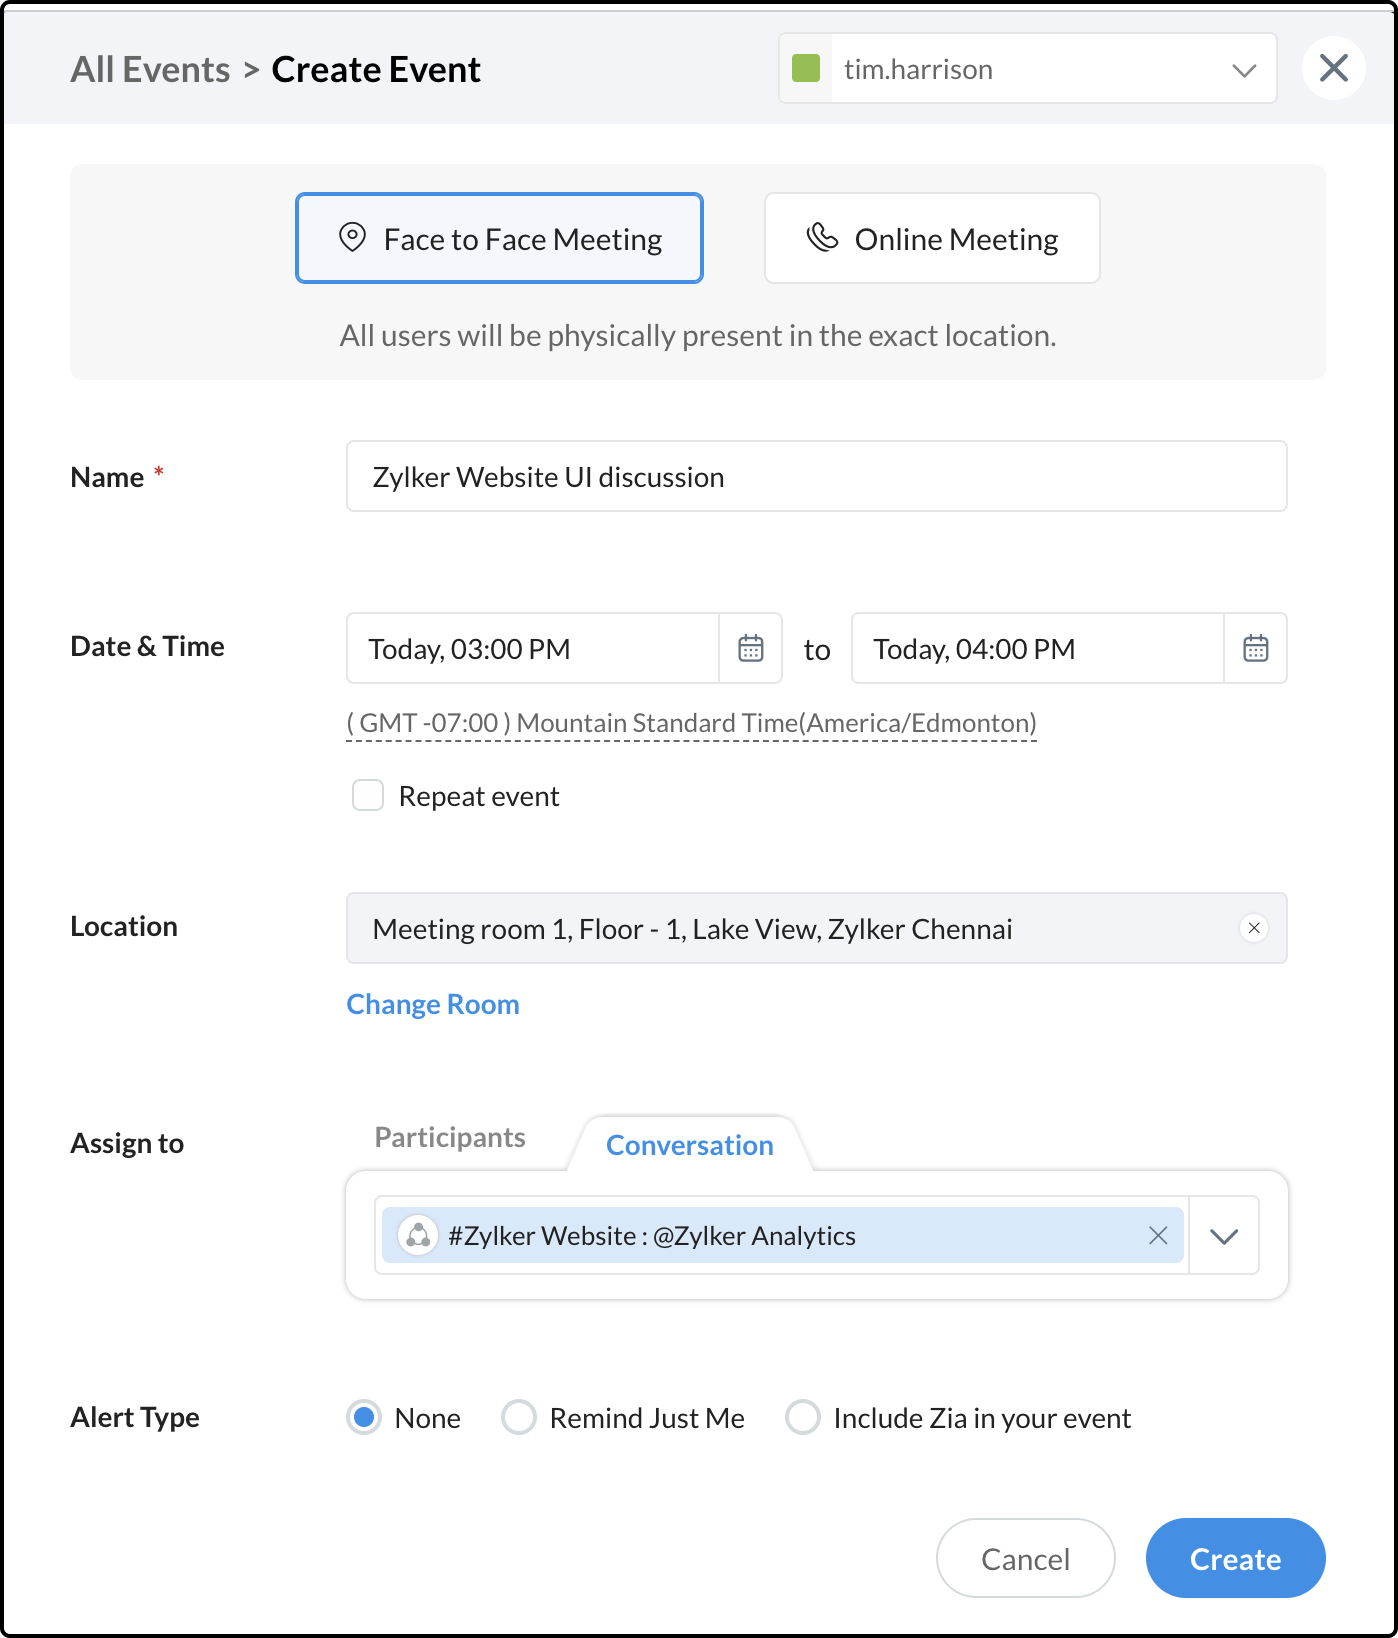Open the tim.harrison calendar dropdown
Screen dimensions: 1398x1638
point(1243,69)
